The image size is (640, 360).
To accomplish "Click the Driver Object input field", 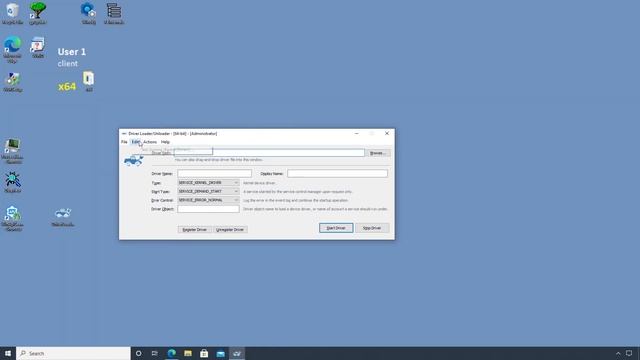I will pyautogui.click(x=208, y=209).
